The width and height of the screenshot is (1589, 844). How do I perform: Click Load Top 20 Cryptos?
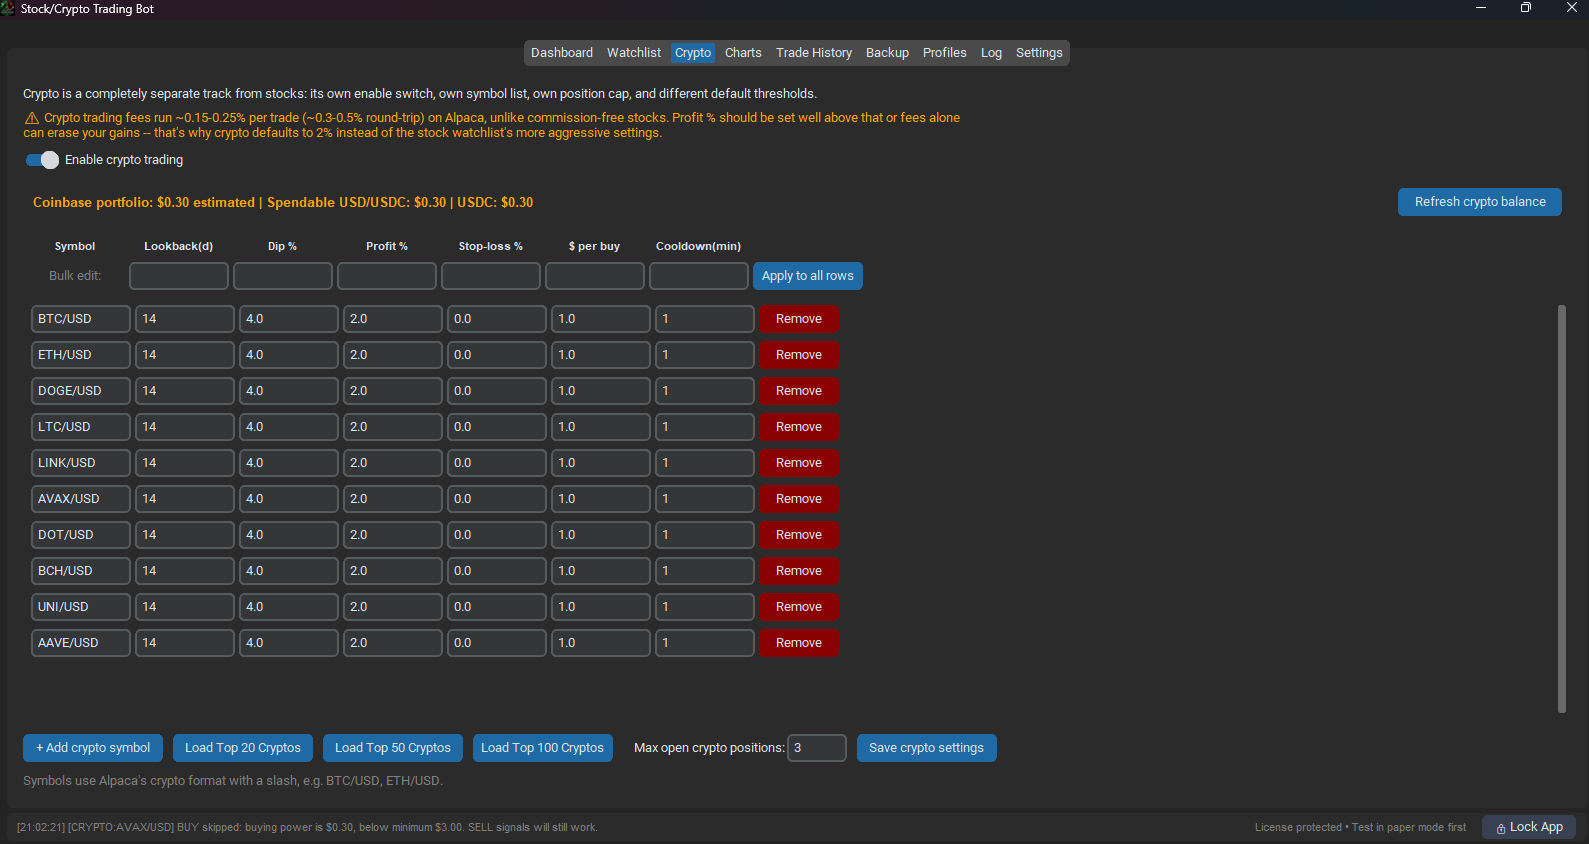[x=243, y=748]
